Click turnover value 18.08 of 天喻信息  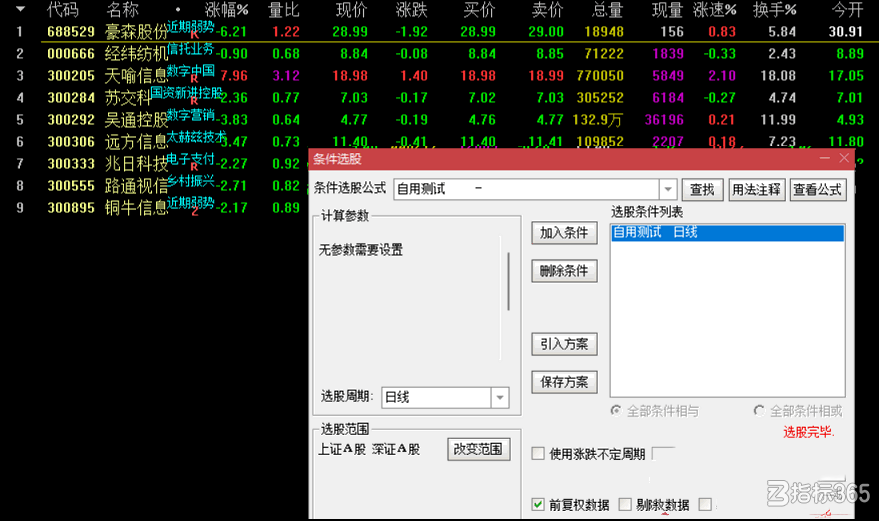point(778,76)
